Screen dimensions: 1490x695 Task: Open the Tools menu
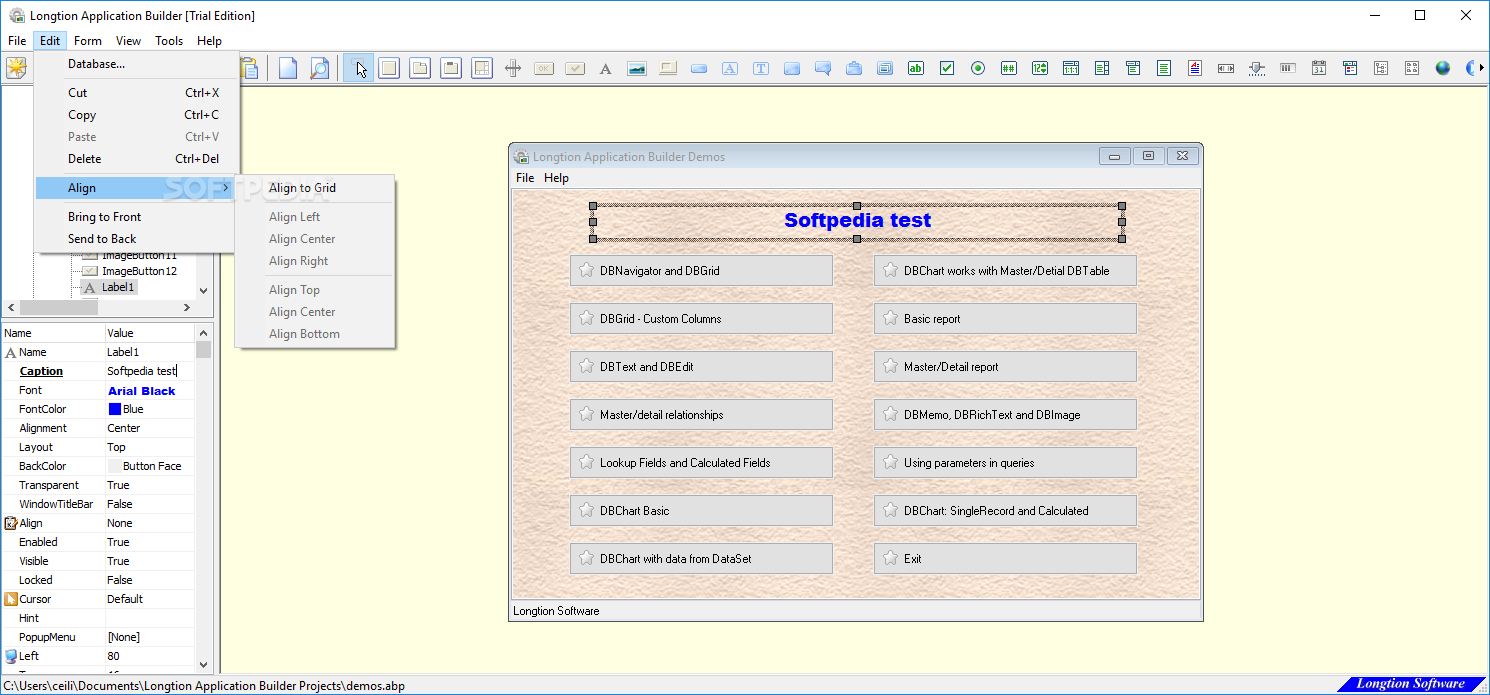[x=169, y=41]
